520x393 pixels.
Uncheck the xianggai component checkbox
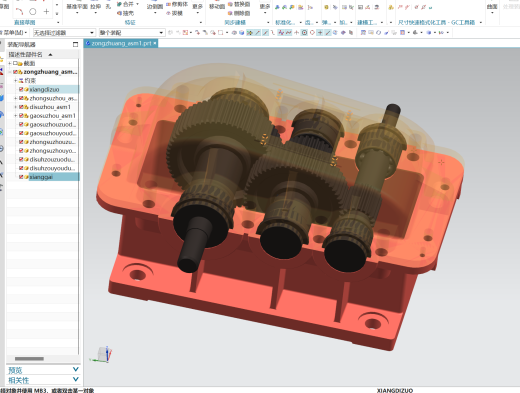(21, 177)
